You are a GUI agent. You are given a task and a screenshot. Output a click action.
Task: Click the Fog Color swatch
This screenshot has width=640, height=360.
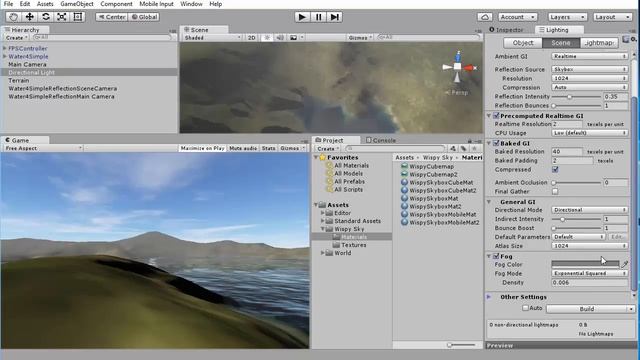585,264
